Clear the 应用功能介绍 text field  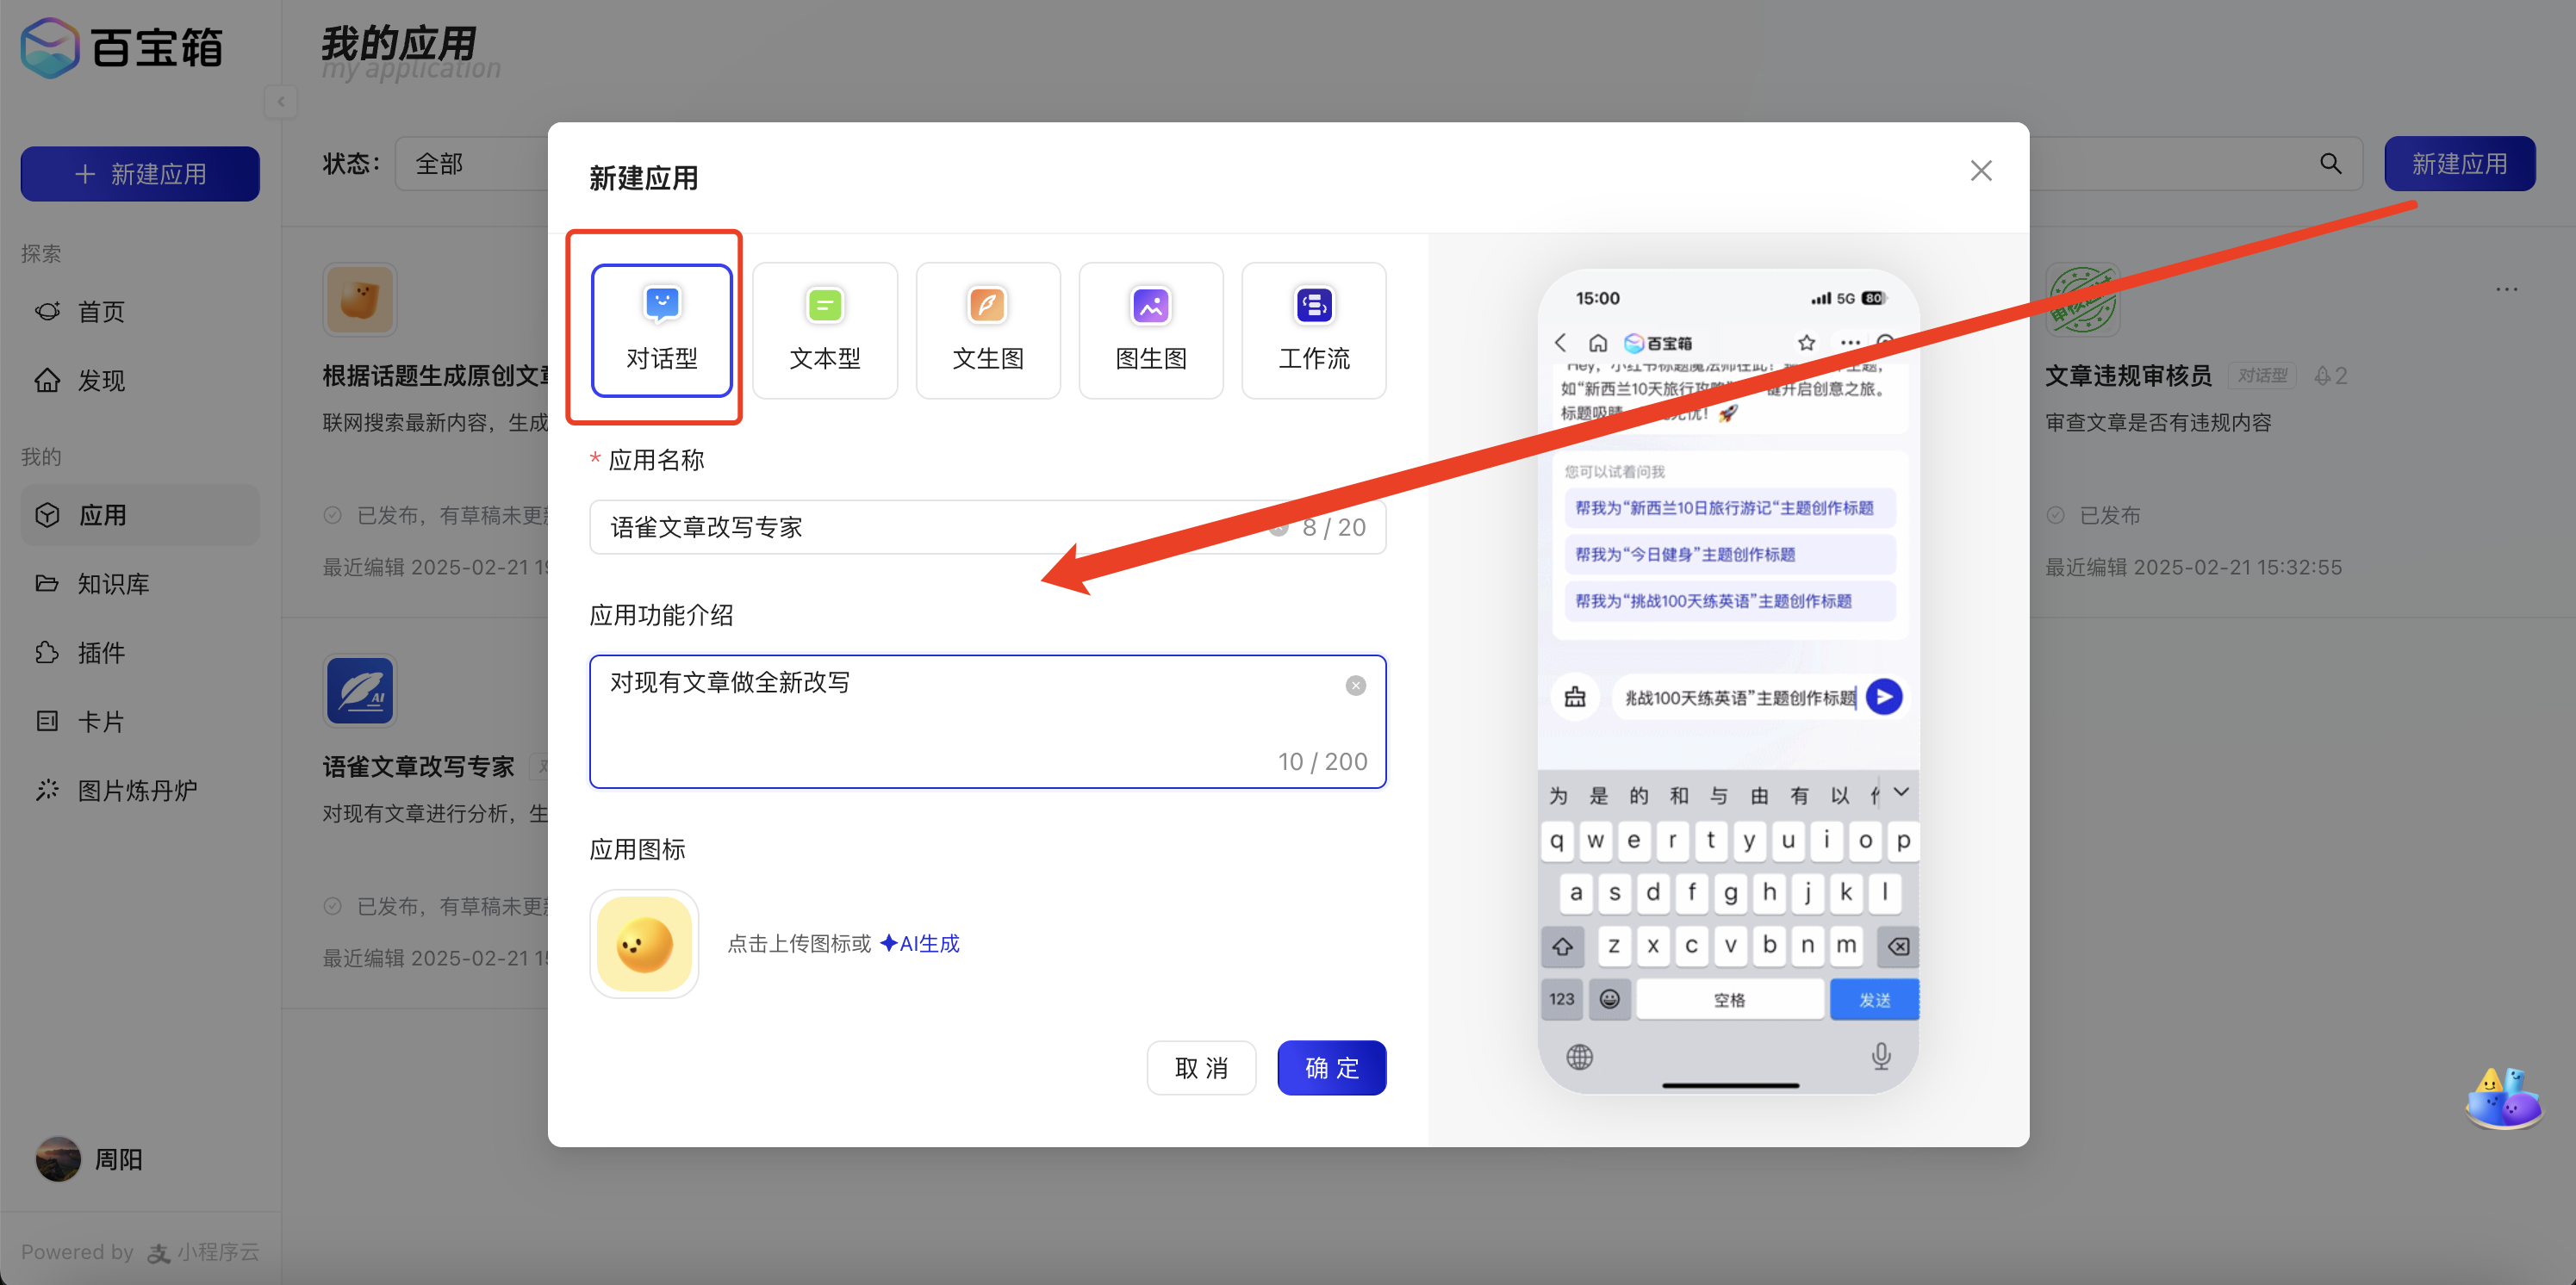pyautogui.click(x=1355, y=685)
